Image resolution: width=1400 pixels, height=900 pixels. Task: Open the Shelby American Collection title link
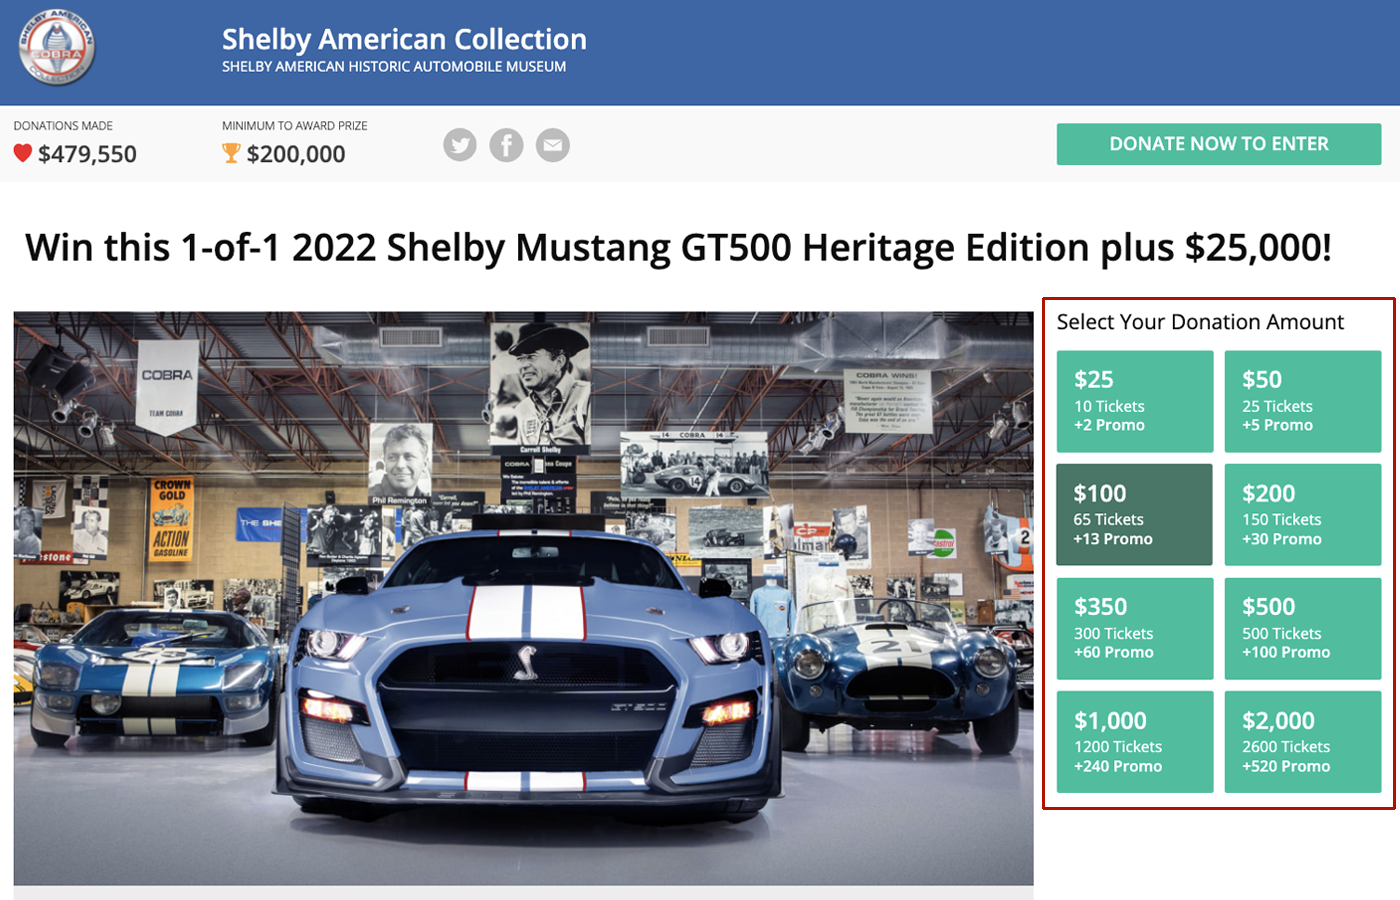[404, 39]
